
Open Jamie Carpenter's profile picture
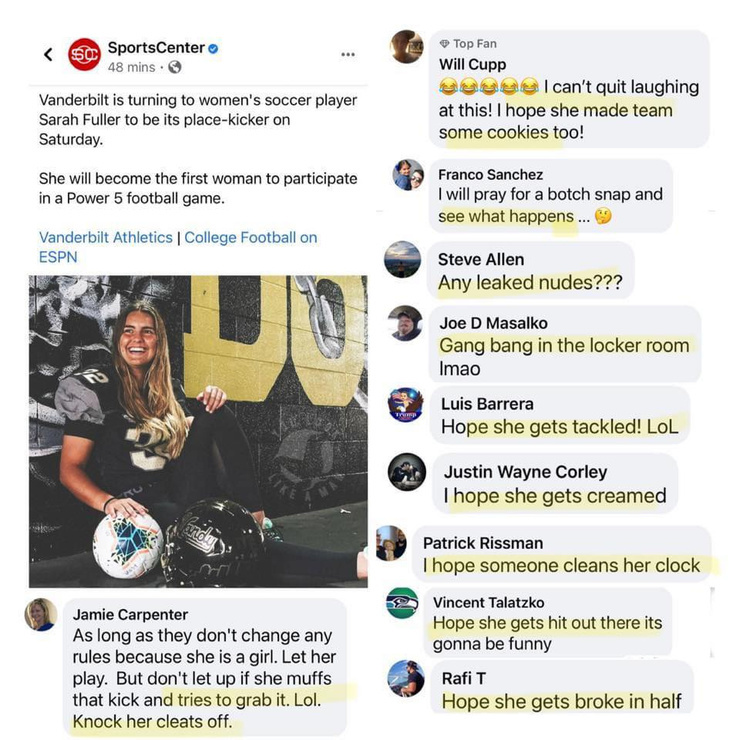pos(41,614)
